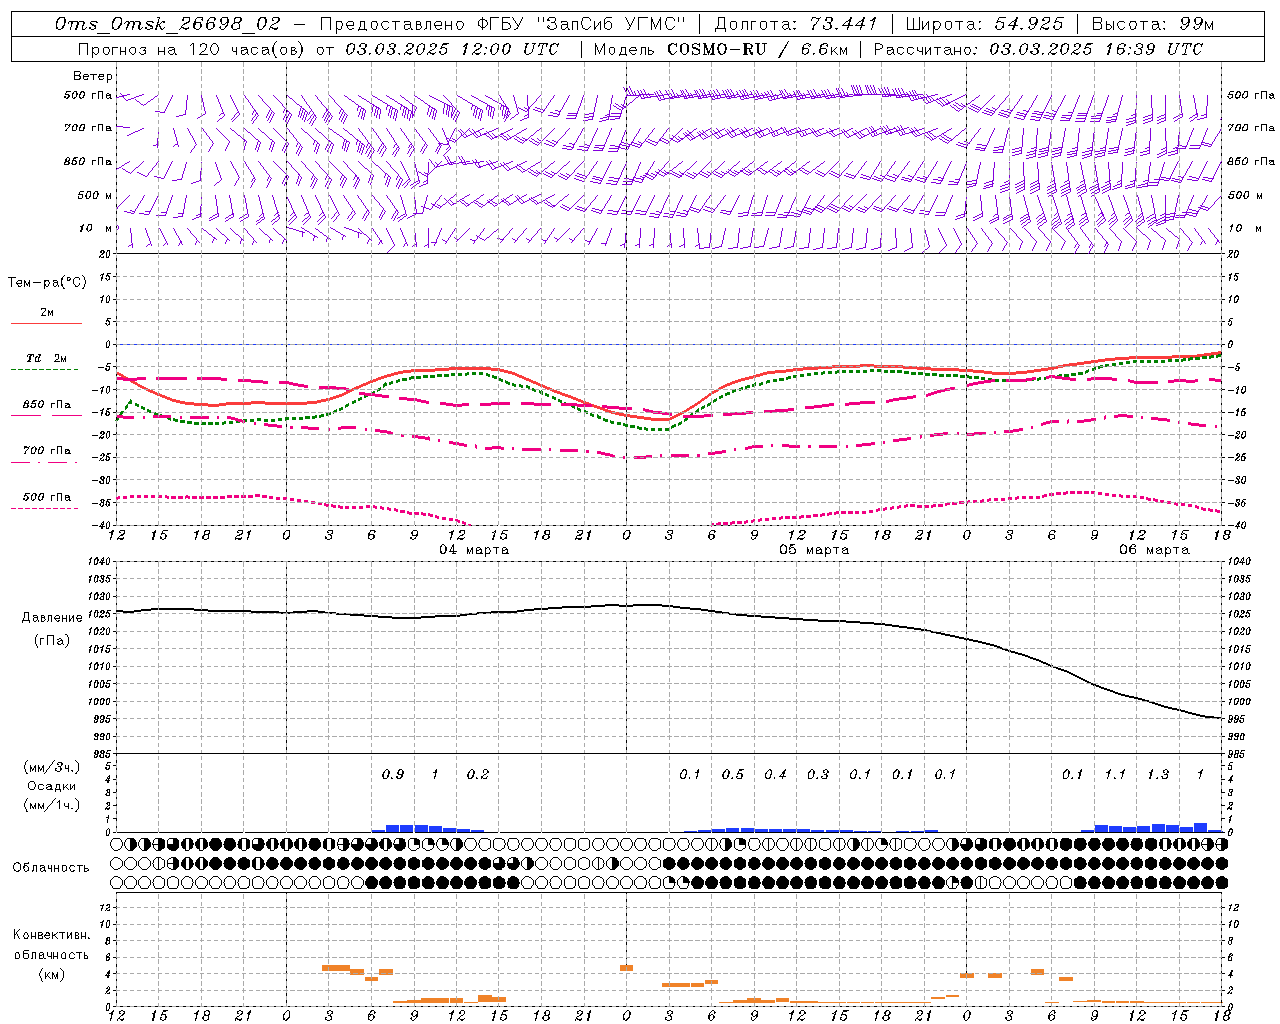Click the 500 м wind level label, left axis
The image size is (1280, 1024).
(x=95, y=196)
